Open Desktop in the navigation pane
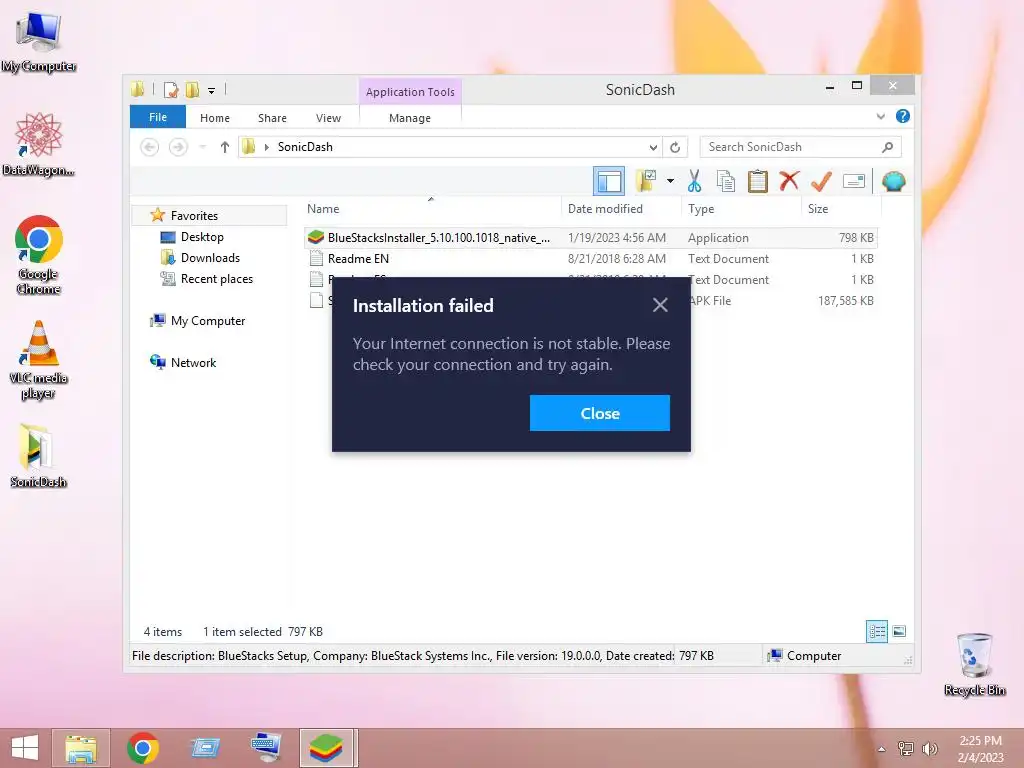This screenshot has height=768, width=1024. click(202, 237)
